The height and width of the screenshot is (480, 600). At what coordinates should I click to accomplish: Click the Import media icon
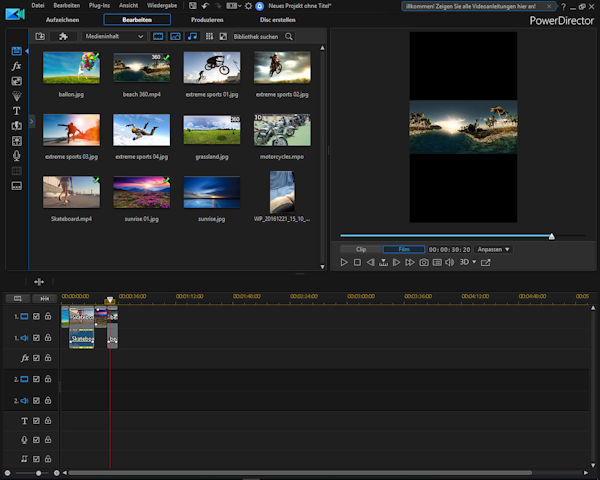40,36
